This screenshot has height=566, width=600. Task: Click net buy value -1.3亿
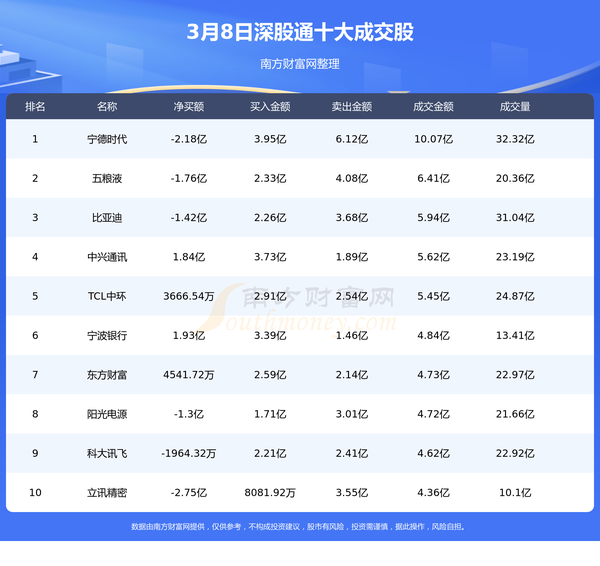point(189,414)
